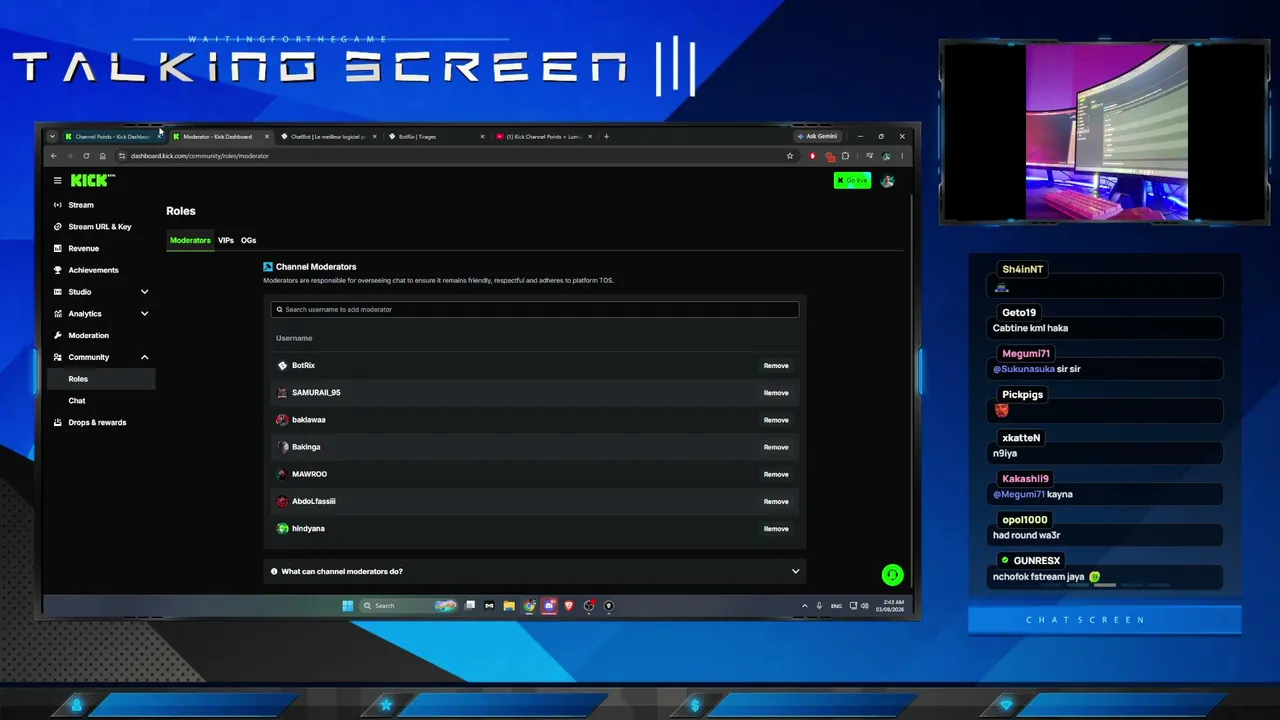
Task: Select the Roles sidebar item
Action: click(x=101, y=379)
